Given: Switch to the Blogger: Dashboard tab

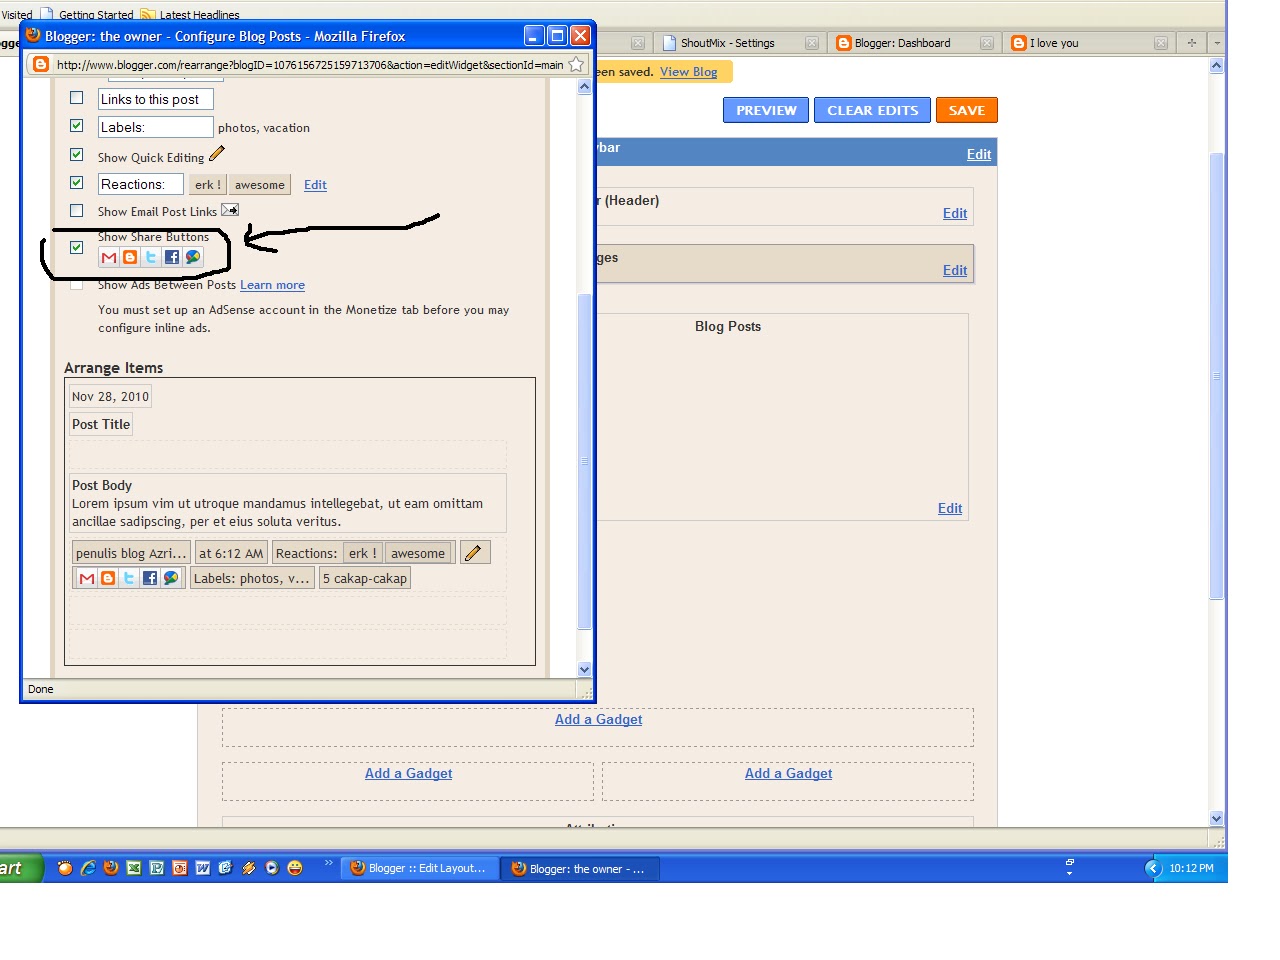Looking at the screenshot, I should point(914,43).
